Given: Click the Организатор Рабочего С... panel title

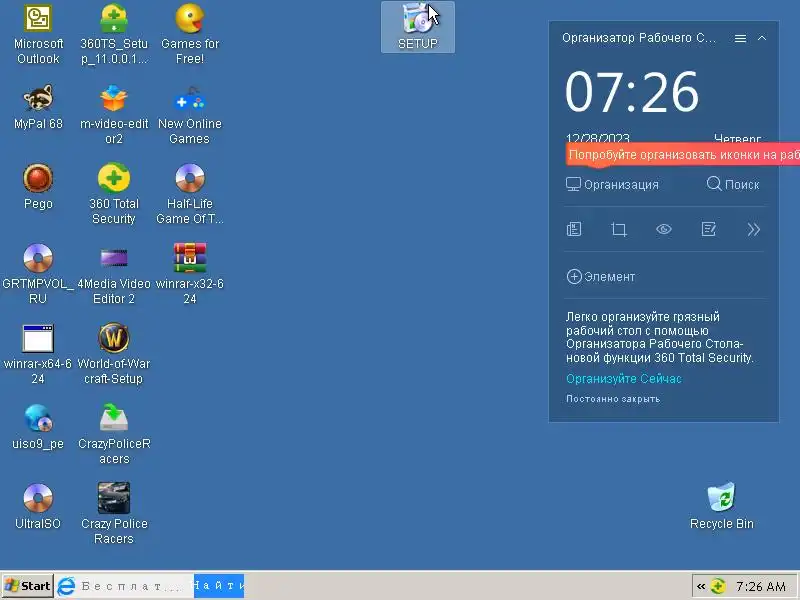Looking at the screenshot, I should coord(639,38).
